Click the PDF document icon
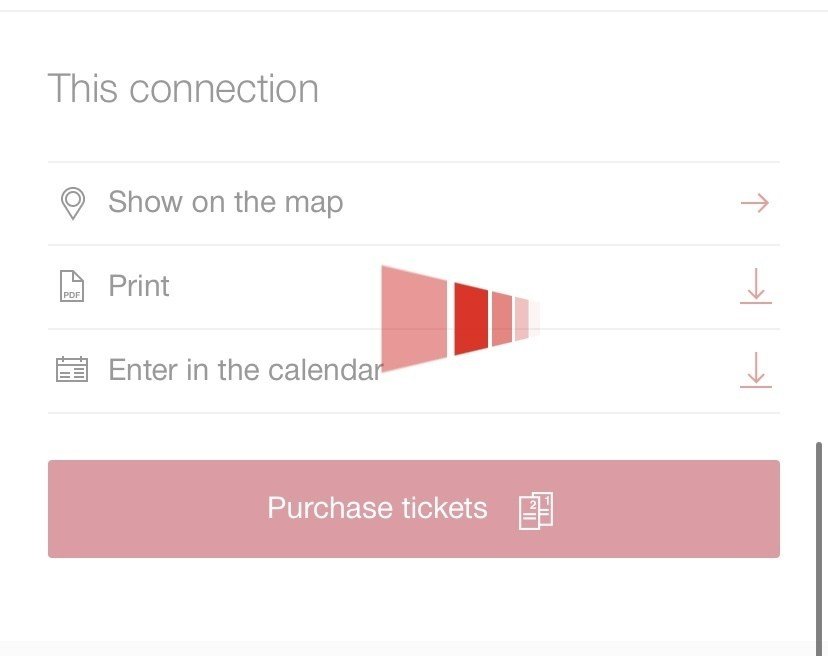The width and height of the screenshot is (828, 656). (72, 286)
